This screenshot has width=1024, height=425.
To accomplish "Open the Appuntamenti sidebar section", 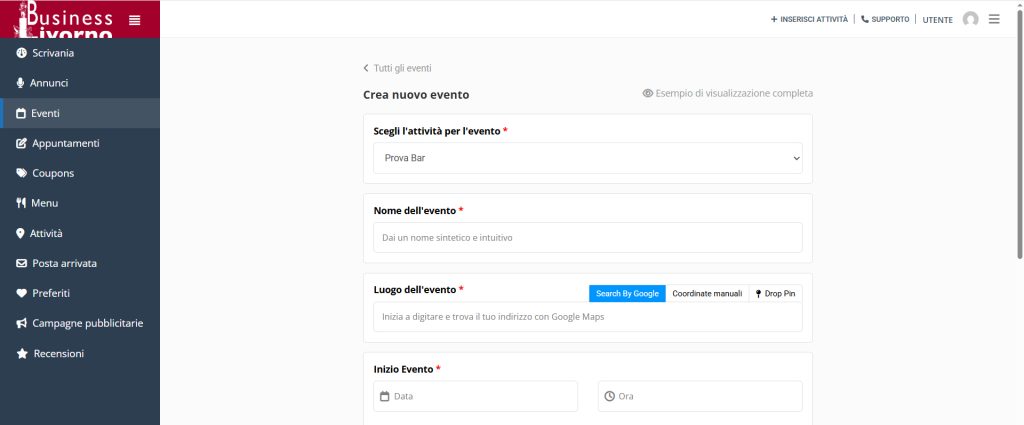I will [65, 143].
